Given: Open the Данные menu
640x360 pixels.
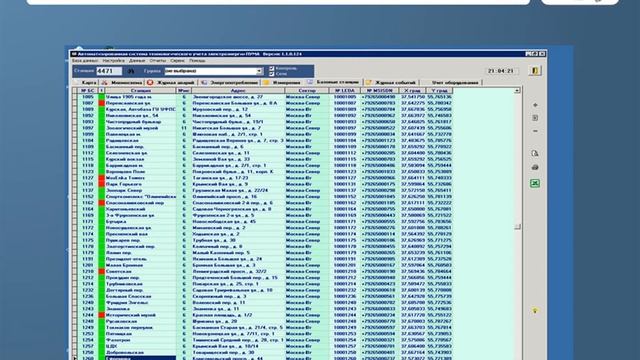Looking at the screenshot, I should [x=137, y=60].
